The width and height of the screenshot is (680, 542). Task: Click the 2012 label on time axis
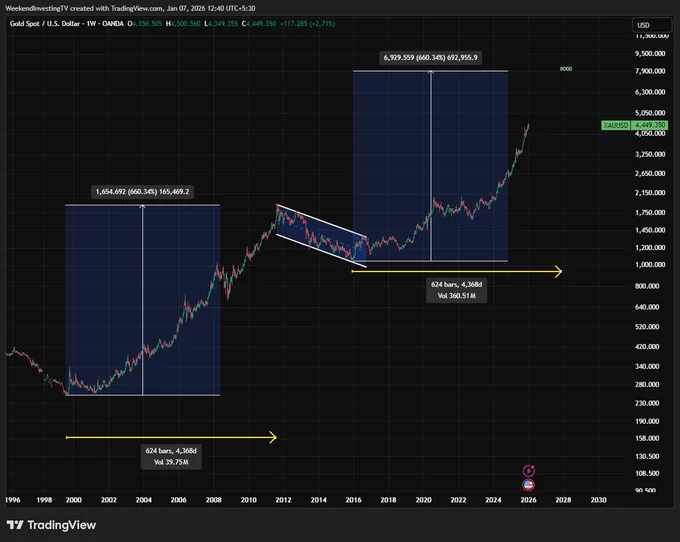coord(283,500)
